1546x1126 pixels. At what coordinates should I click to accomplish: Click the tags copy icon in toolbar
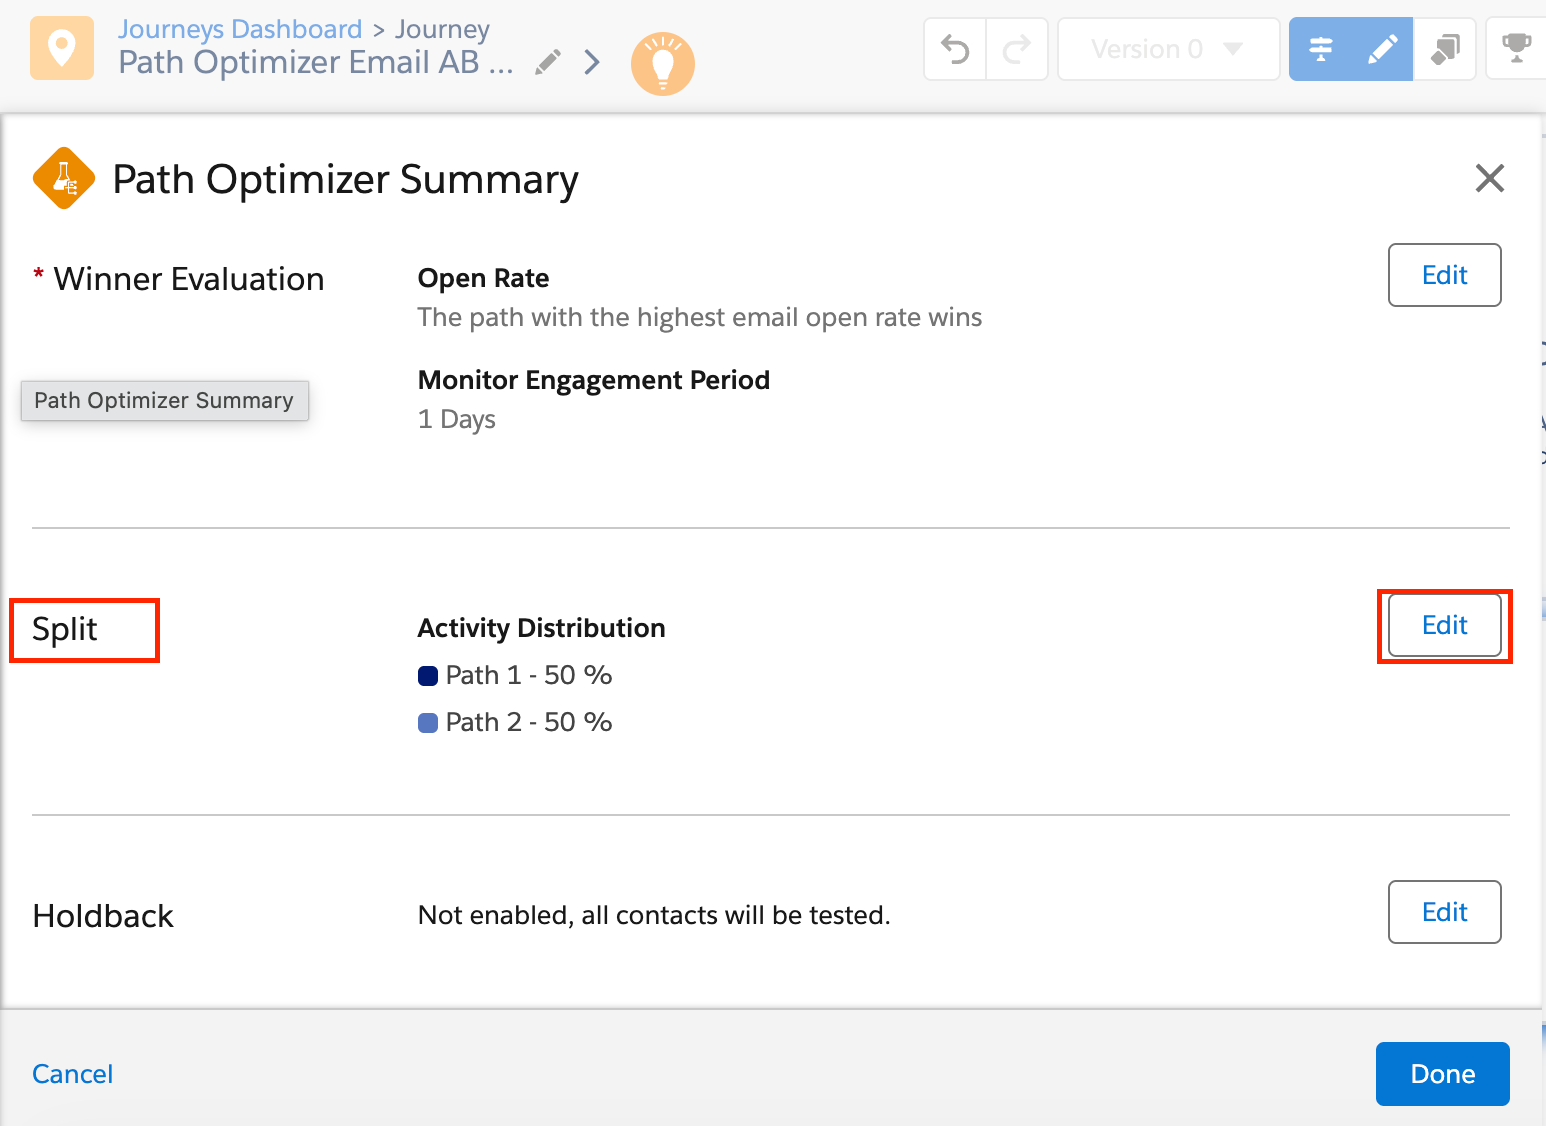(x=1445, y=49)
